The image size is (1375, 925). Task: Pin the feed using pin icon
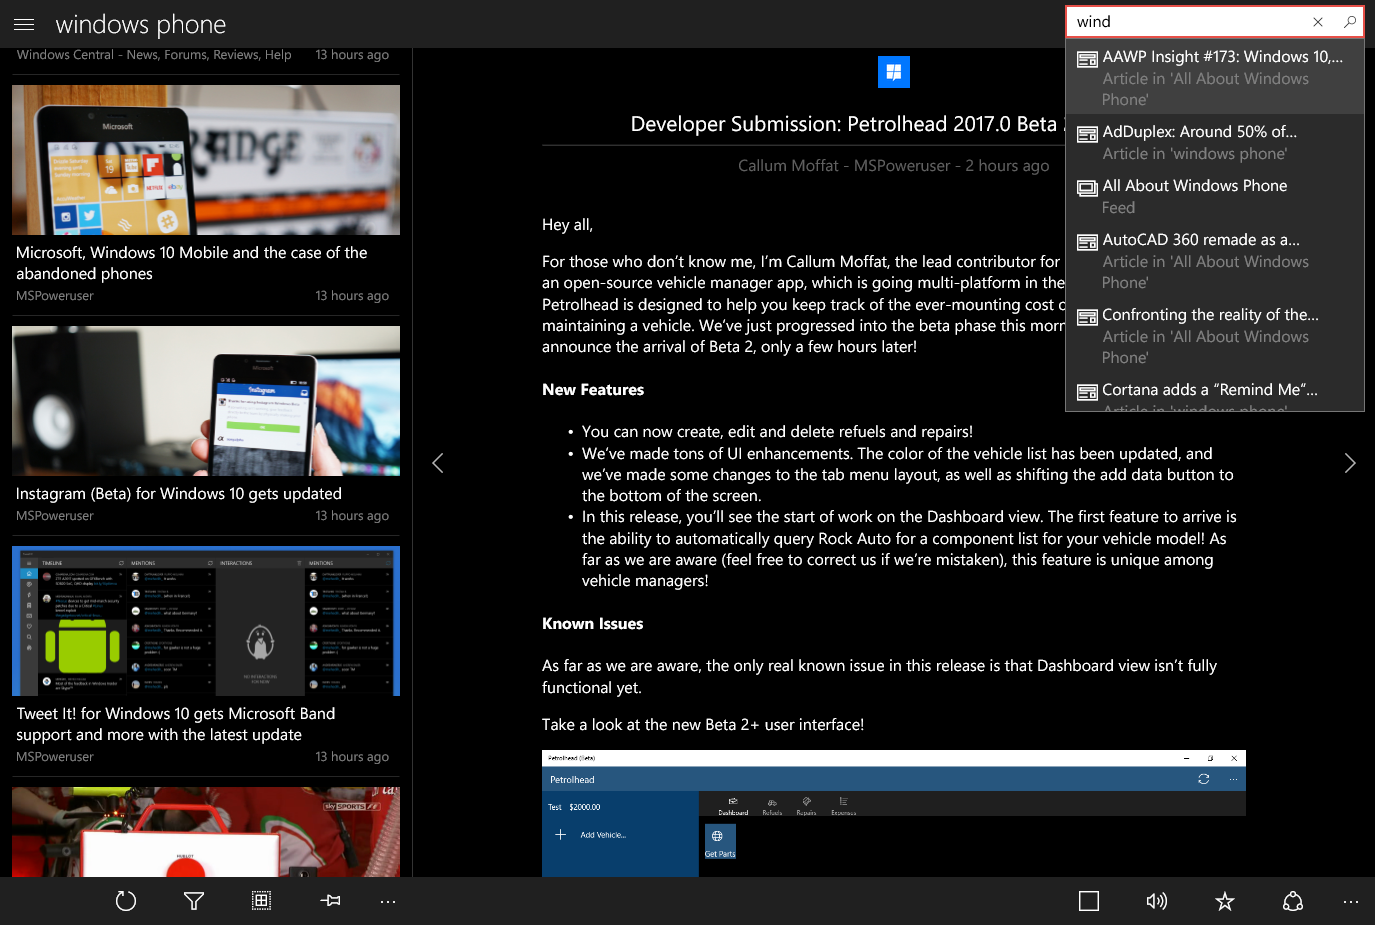(x=330, y=901)
